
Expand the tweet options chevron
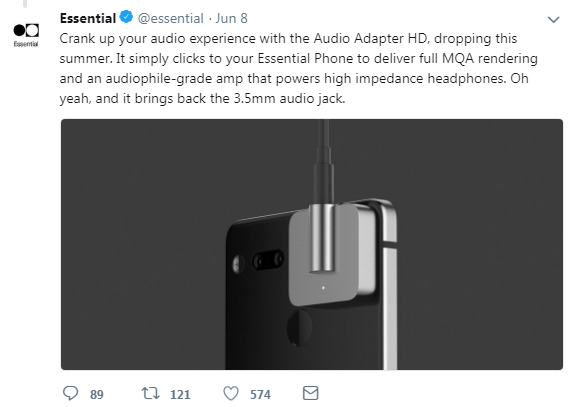click(x=554, y=19)
